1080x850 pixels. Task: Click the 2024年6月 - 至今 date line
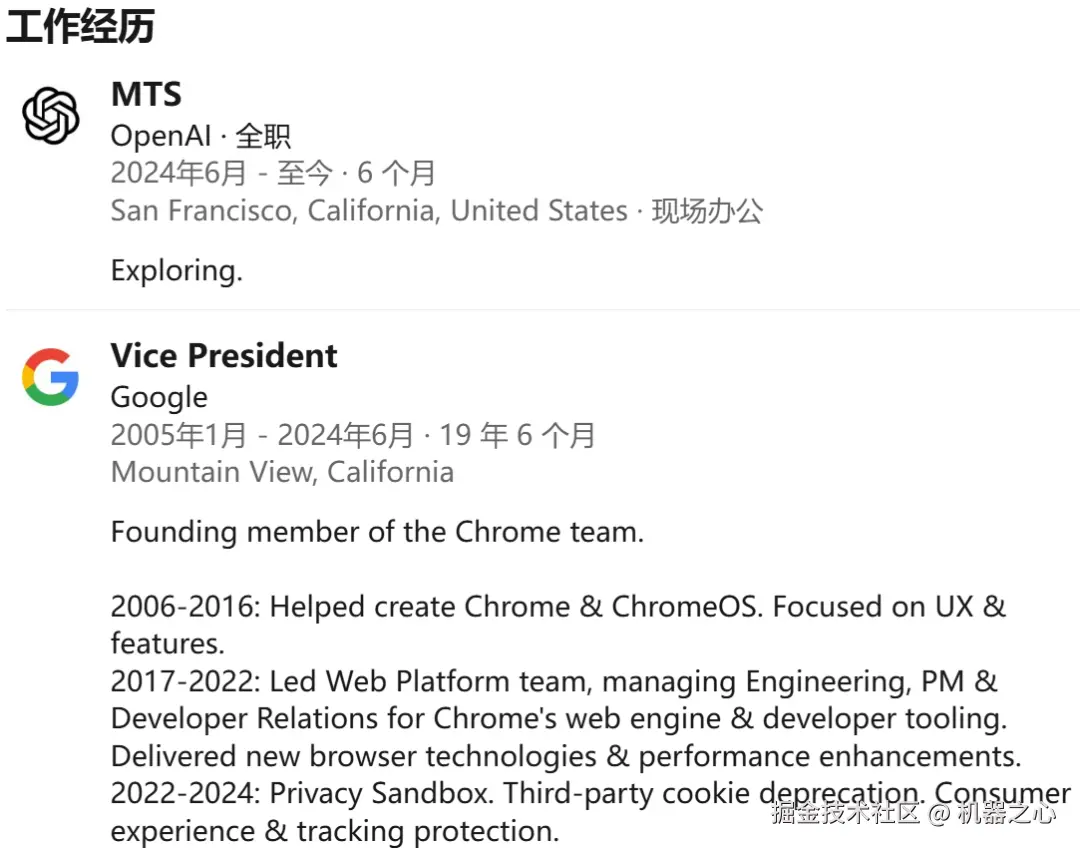[x=272, y=173]
